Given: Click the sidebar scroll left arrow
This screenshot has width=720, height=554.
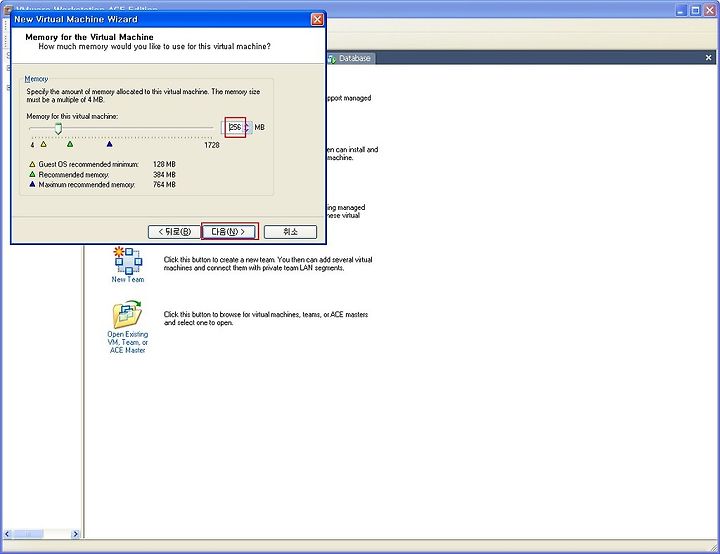Looking at the screenshot, I should 7,534.
